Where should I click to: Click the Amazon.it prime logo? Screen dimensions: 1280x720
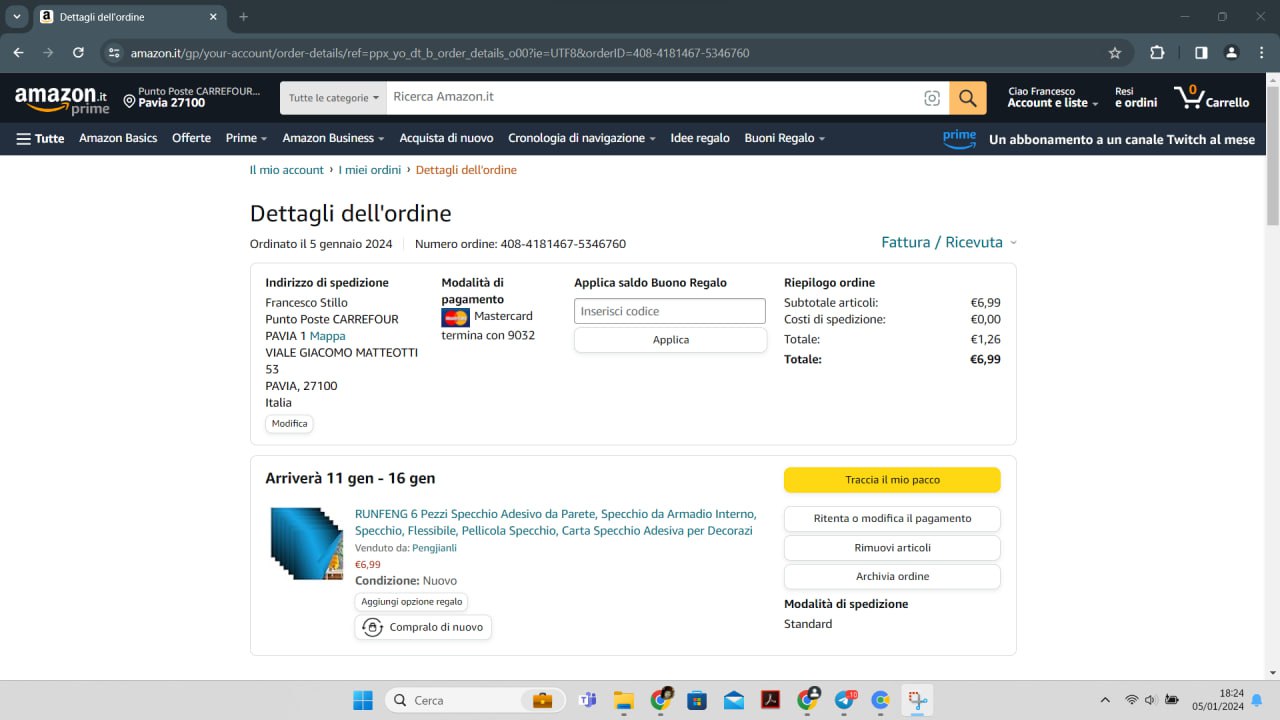click(x=61, y=99)
